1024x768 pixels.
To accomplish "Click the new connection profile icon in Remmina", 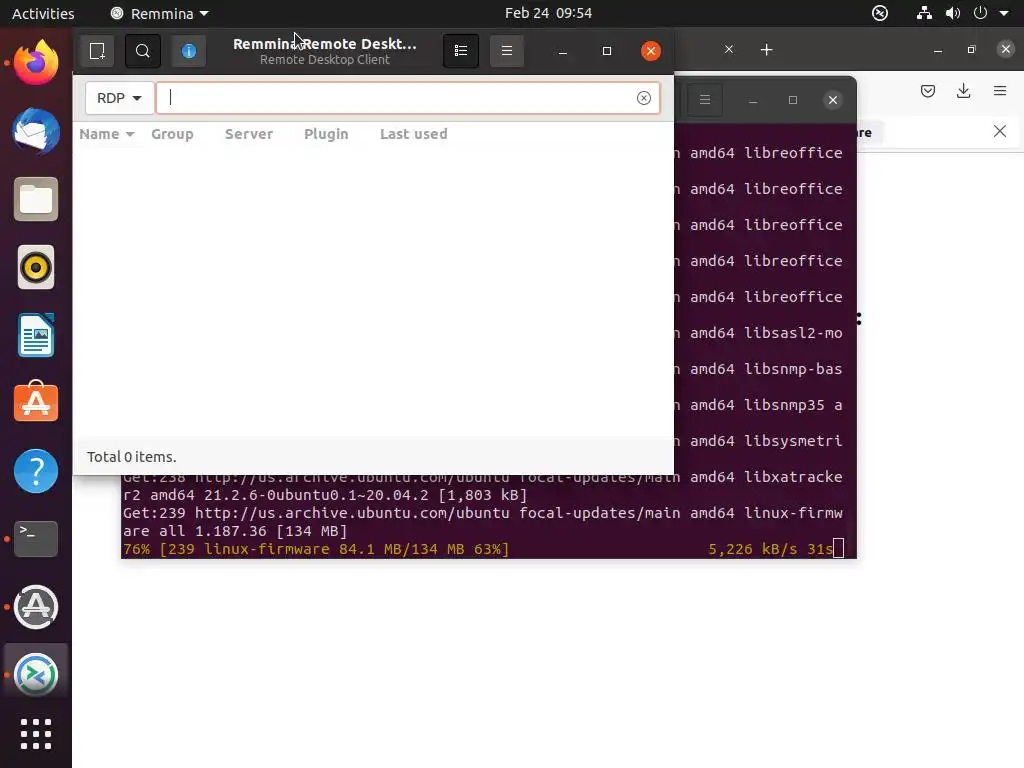I will (x=97, y=51).
